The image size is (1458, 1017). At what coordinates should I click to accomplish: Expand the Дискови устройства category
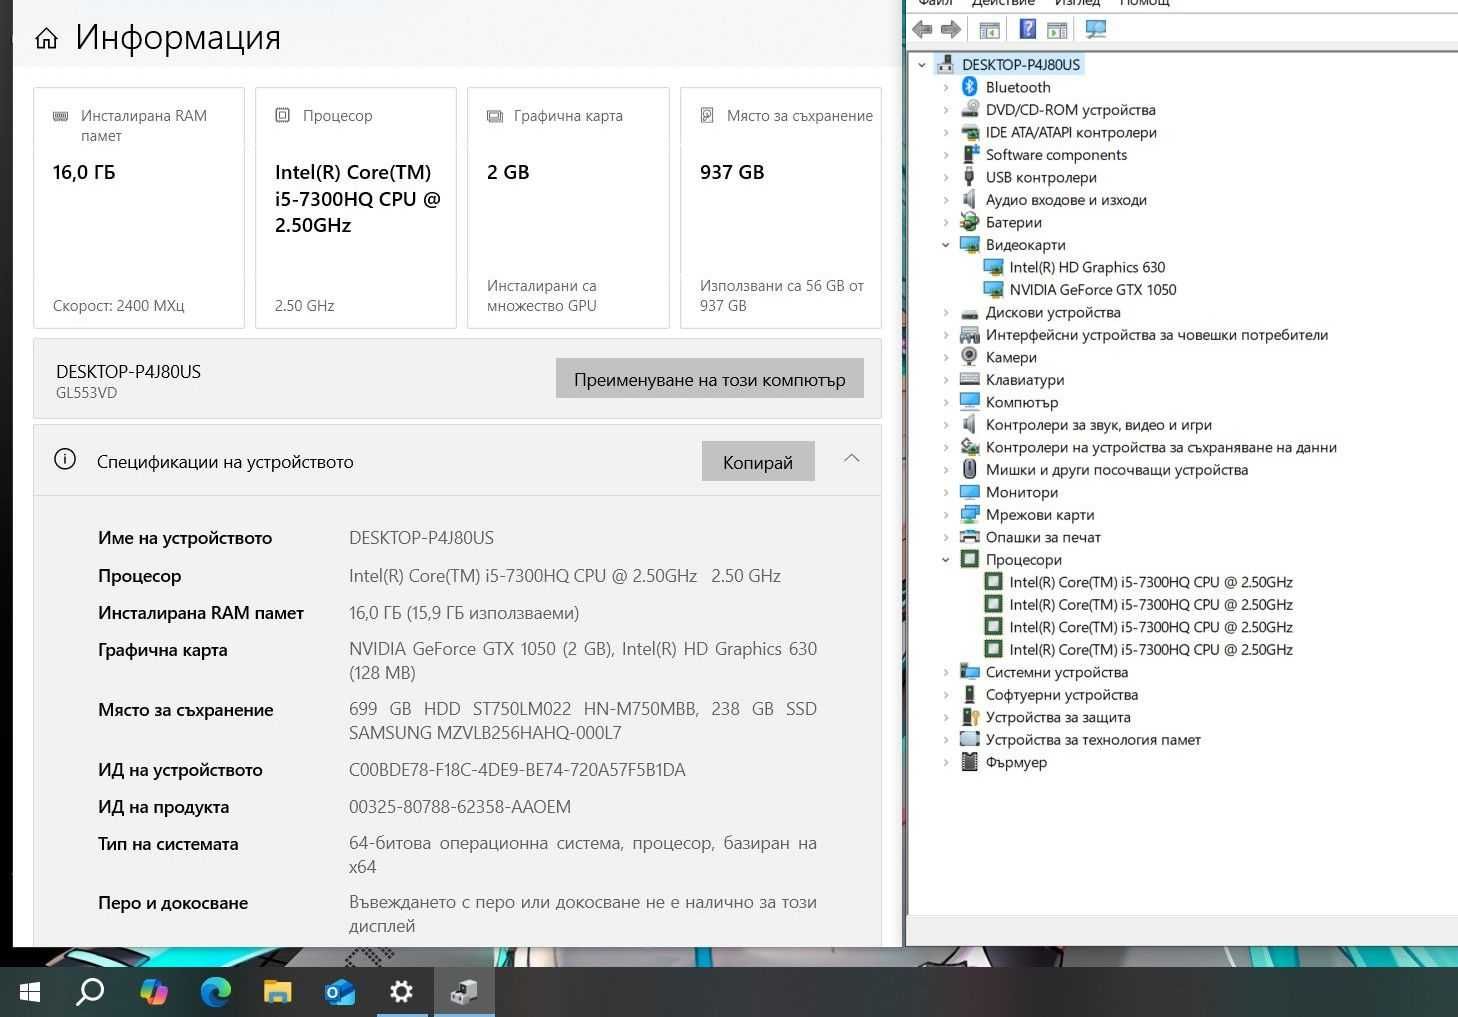click(946, 312)
